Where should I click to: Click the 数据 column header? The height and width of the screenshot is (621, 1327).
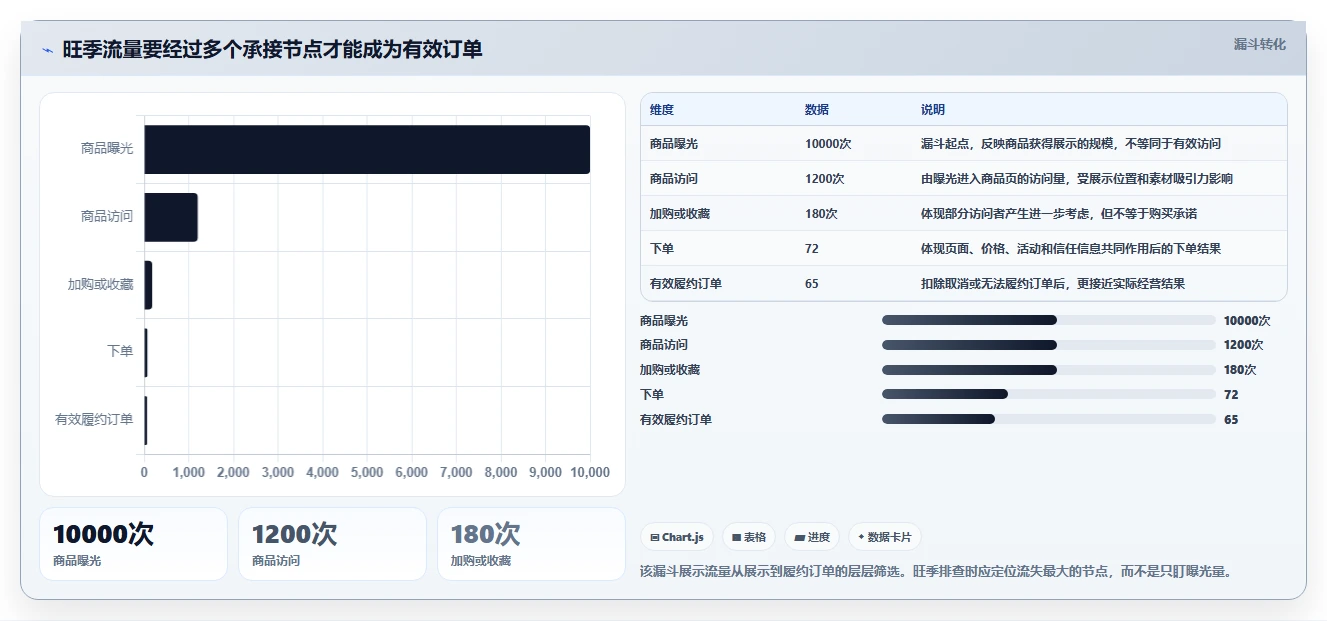[x=817, y=110]
